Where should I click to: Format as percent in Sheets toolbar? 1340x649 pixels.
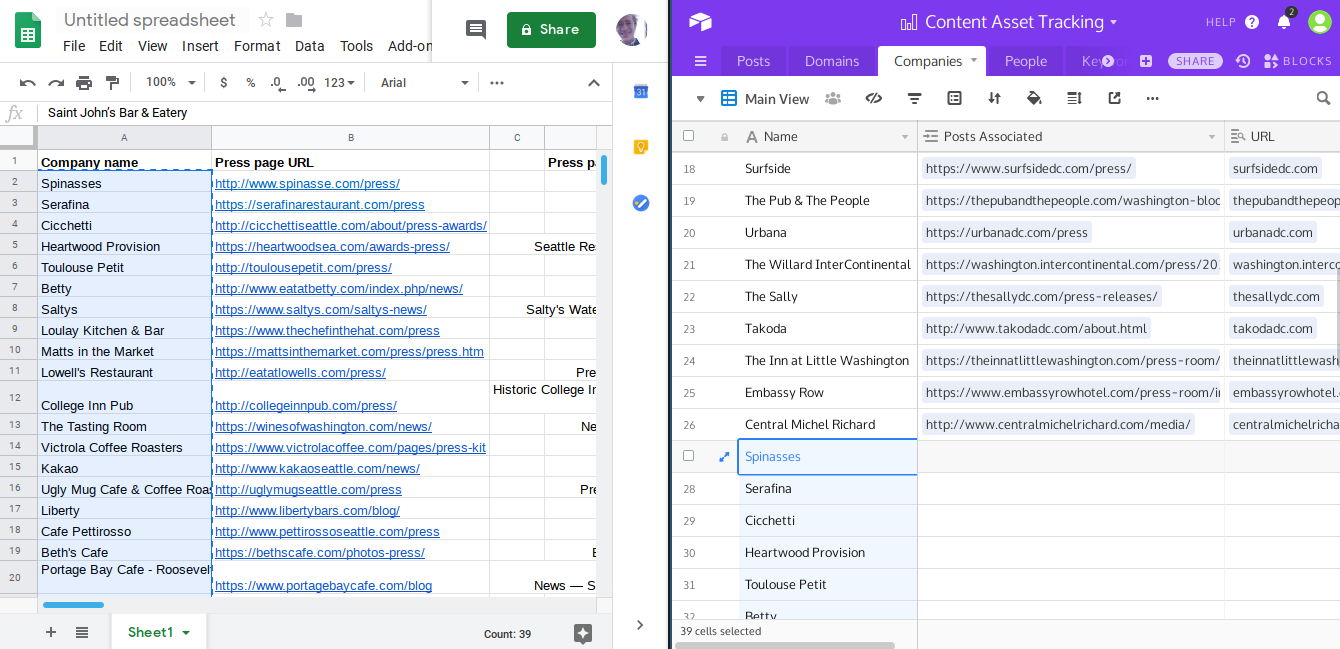point(250,83)
